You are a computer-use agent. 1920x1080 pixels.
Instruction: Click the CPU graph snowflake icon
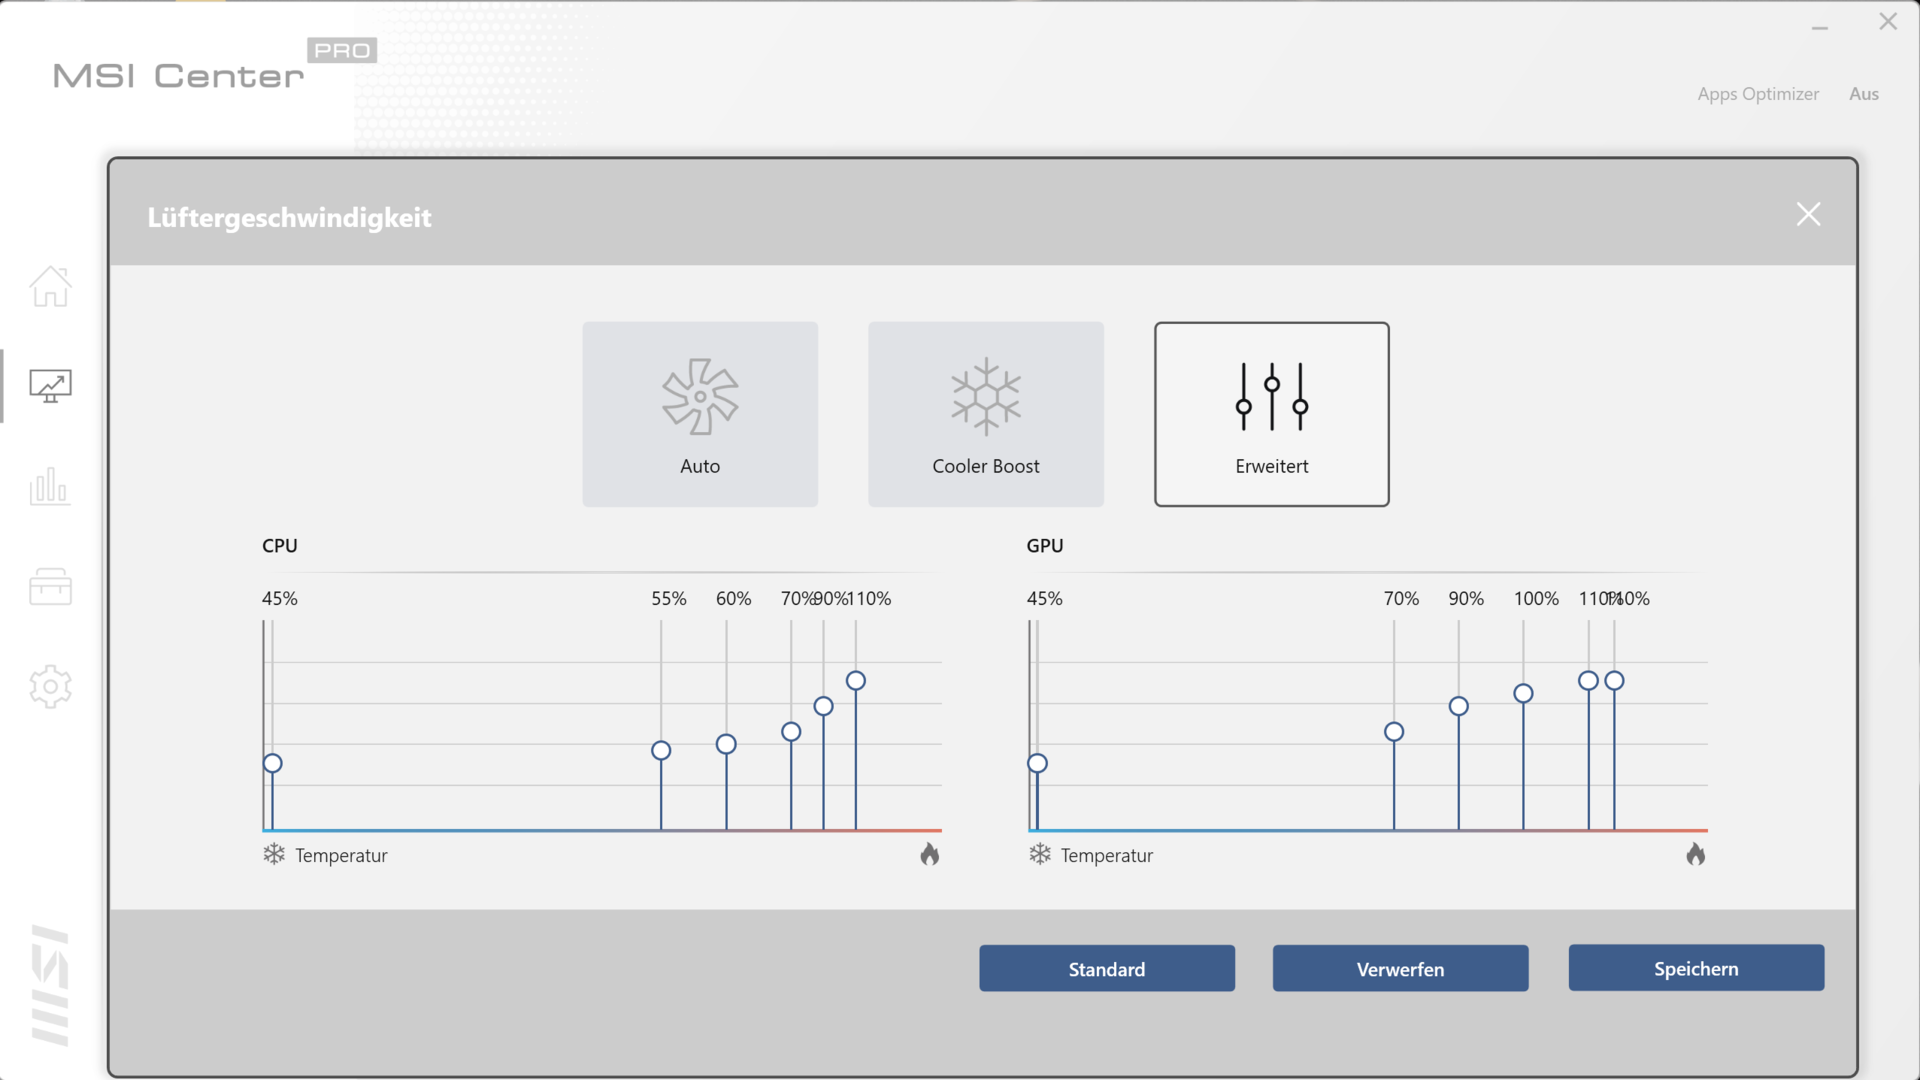pyautogui.click(x=274, y=854)
